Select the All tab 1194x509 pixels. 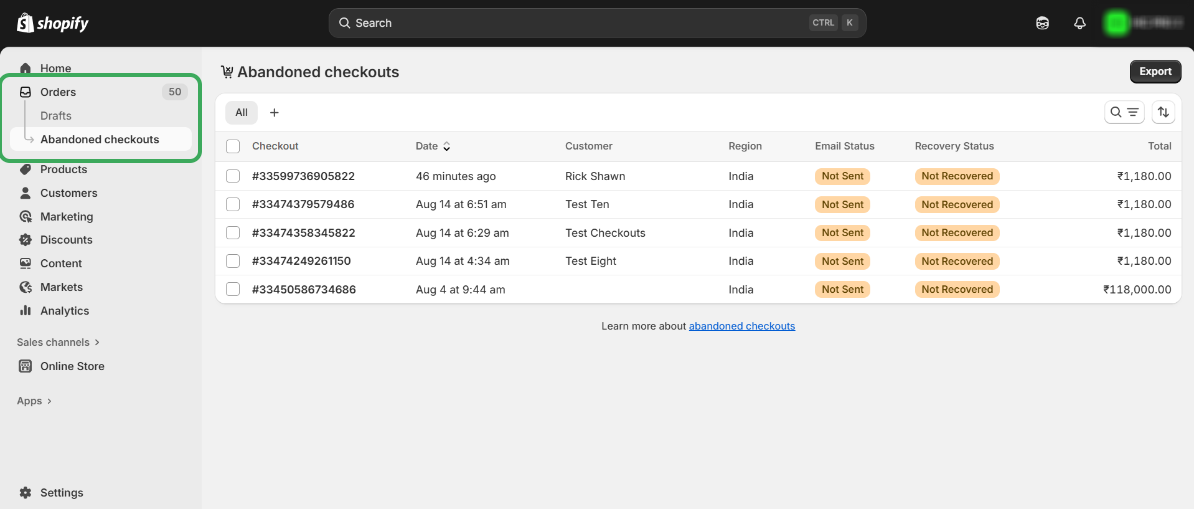241,113
